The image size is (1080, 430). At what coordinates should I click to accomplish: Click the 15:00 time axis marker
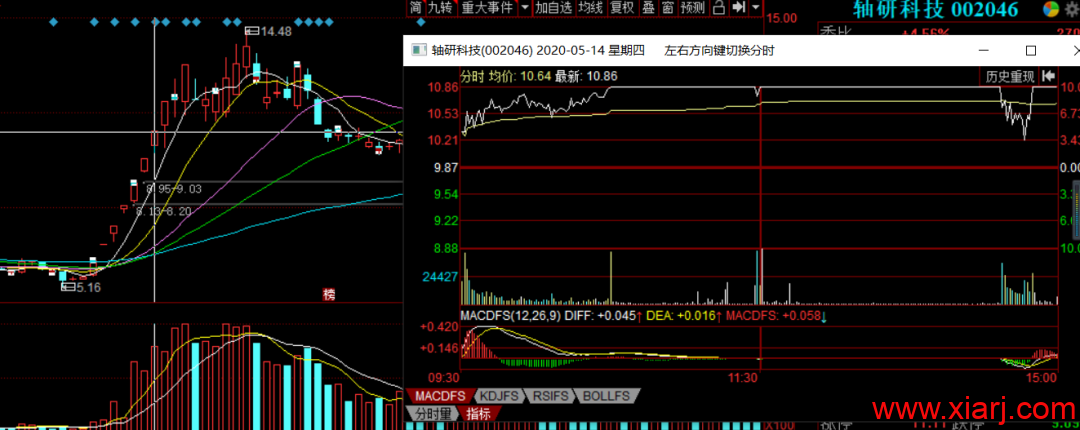point(1041,378)
